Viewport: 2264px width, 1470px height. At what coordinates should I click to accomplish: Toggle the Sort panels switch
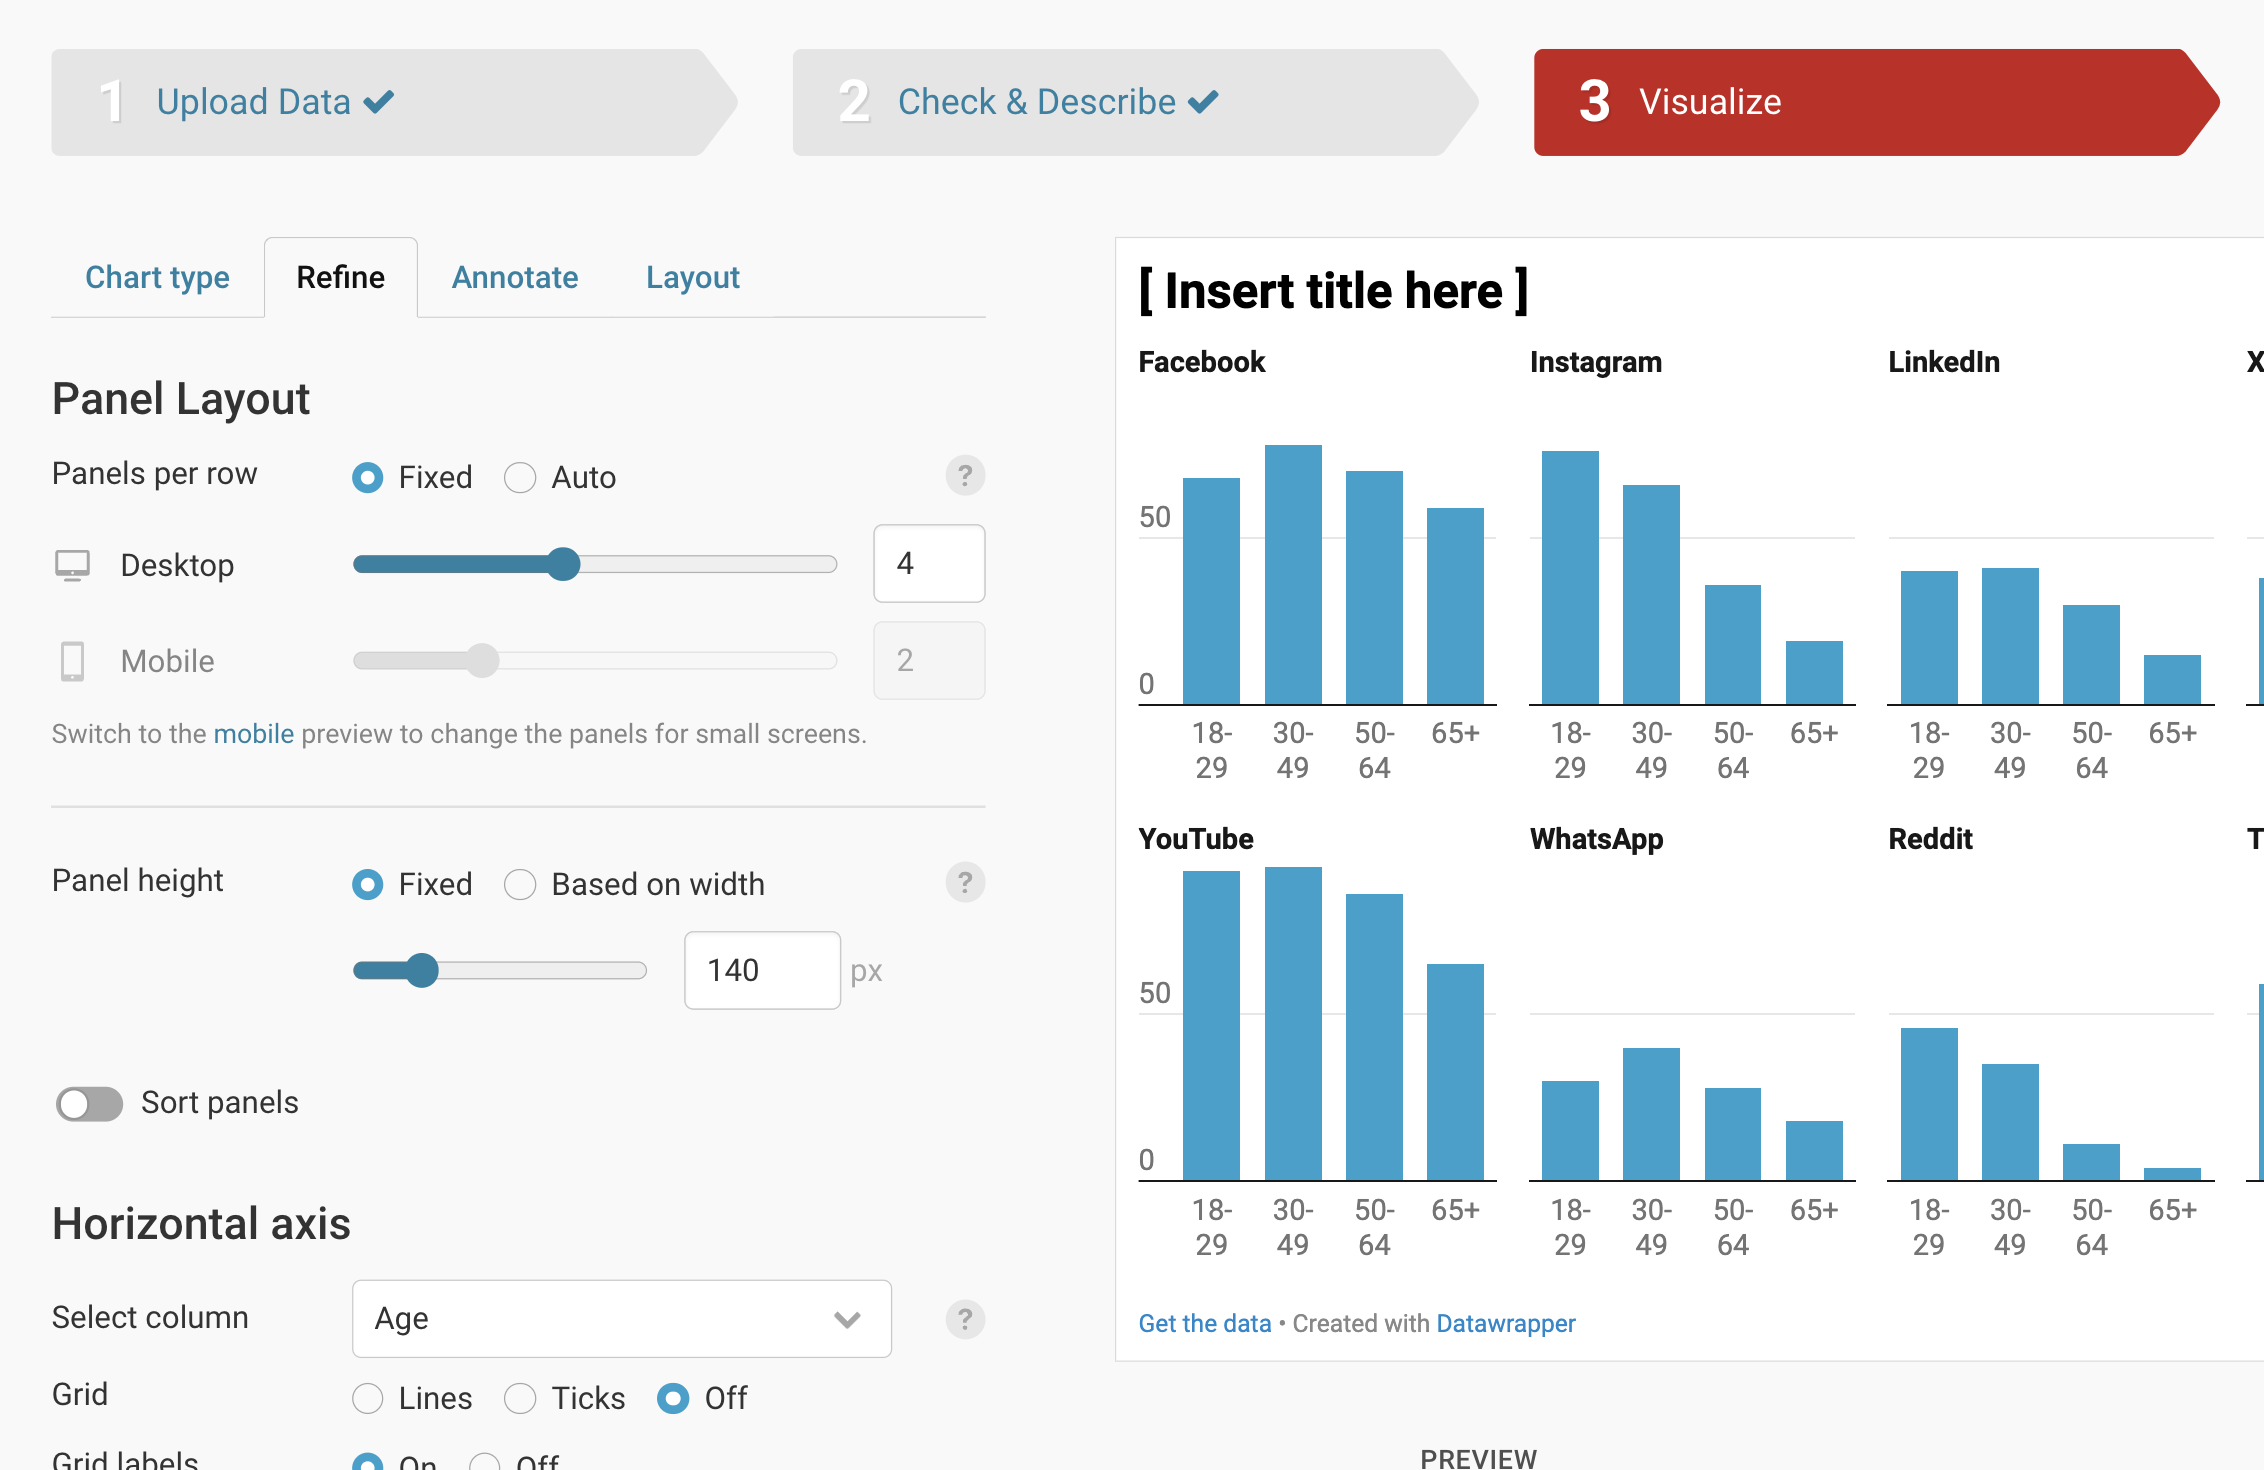click(x=89, y=1103)
